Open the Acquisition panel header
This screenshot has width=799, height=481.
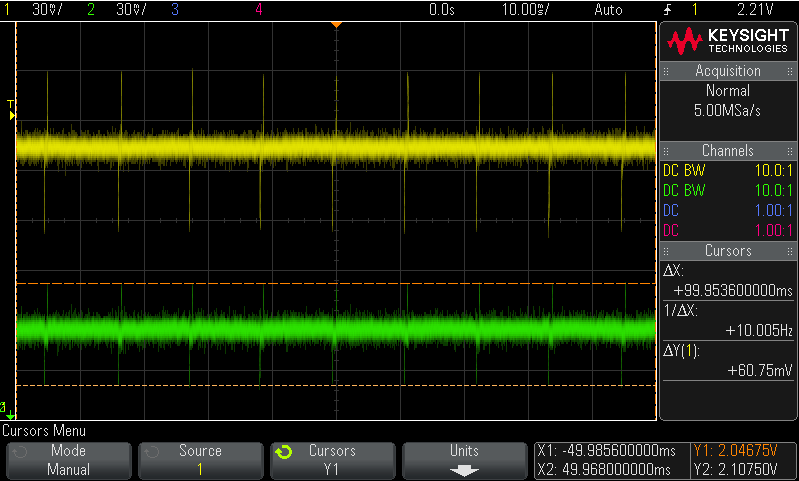(728, 71)
